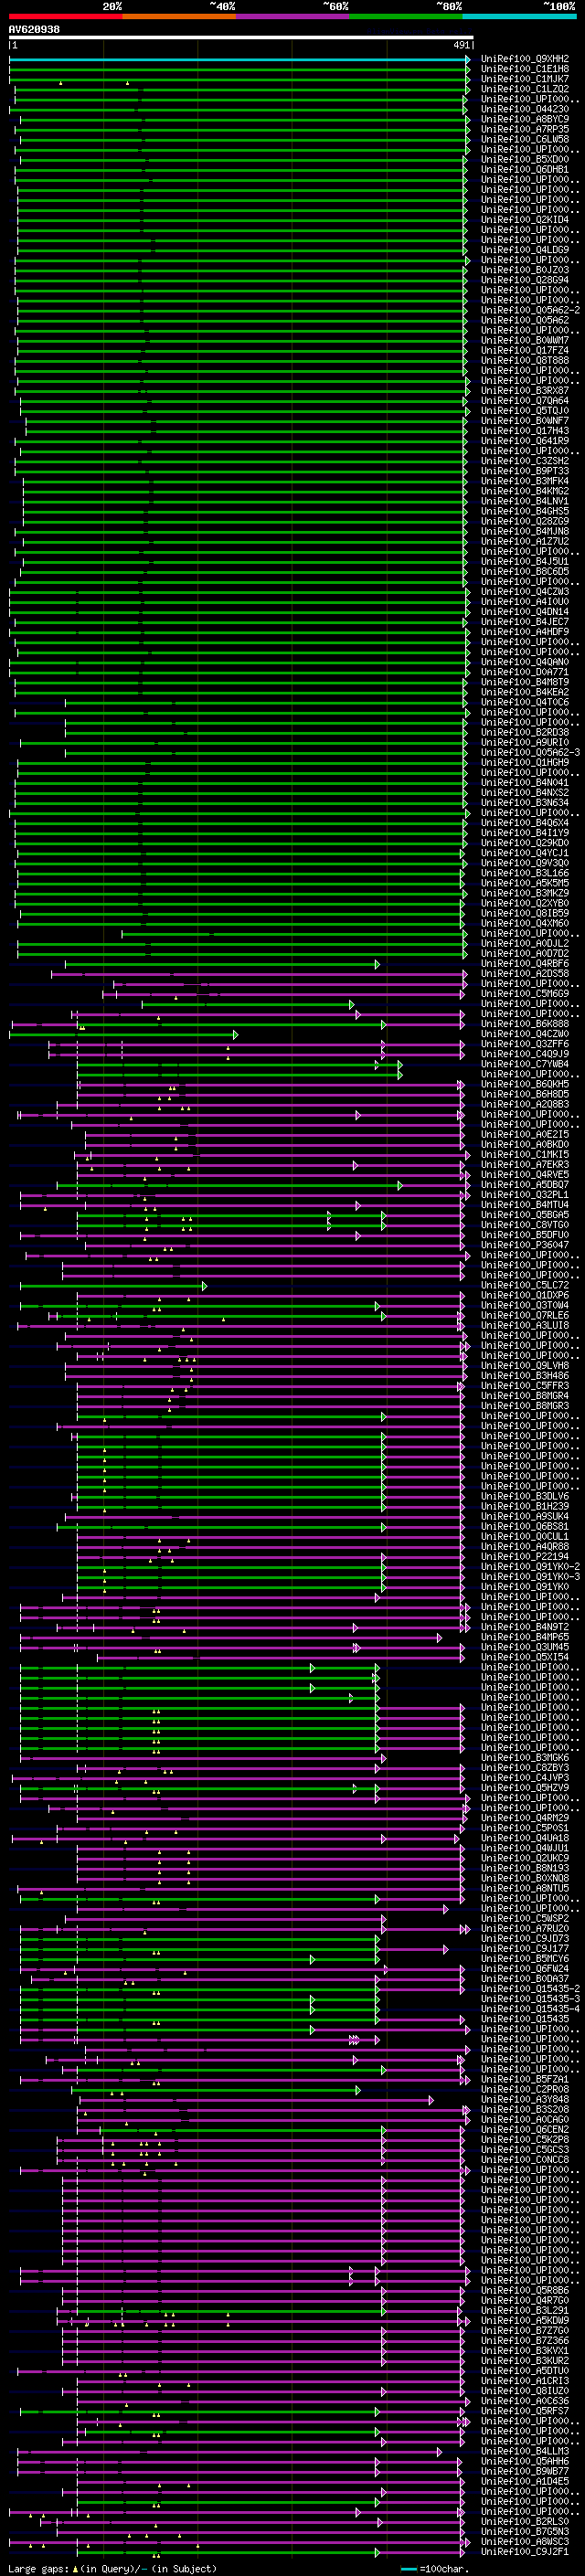
Task: Open hit UniRef100_C5LC72
Action: click(x=525, y=1285)
